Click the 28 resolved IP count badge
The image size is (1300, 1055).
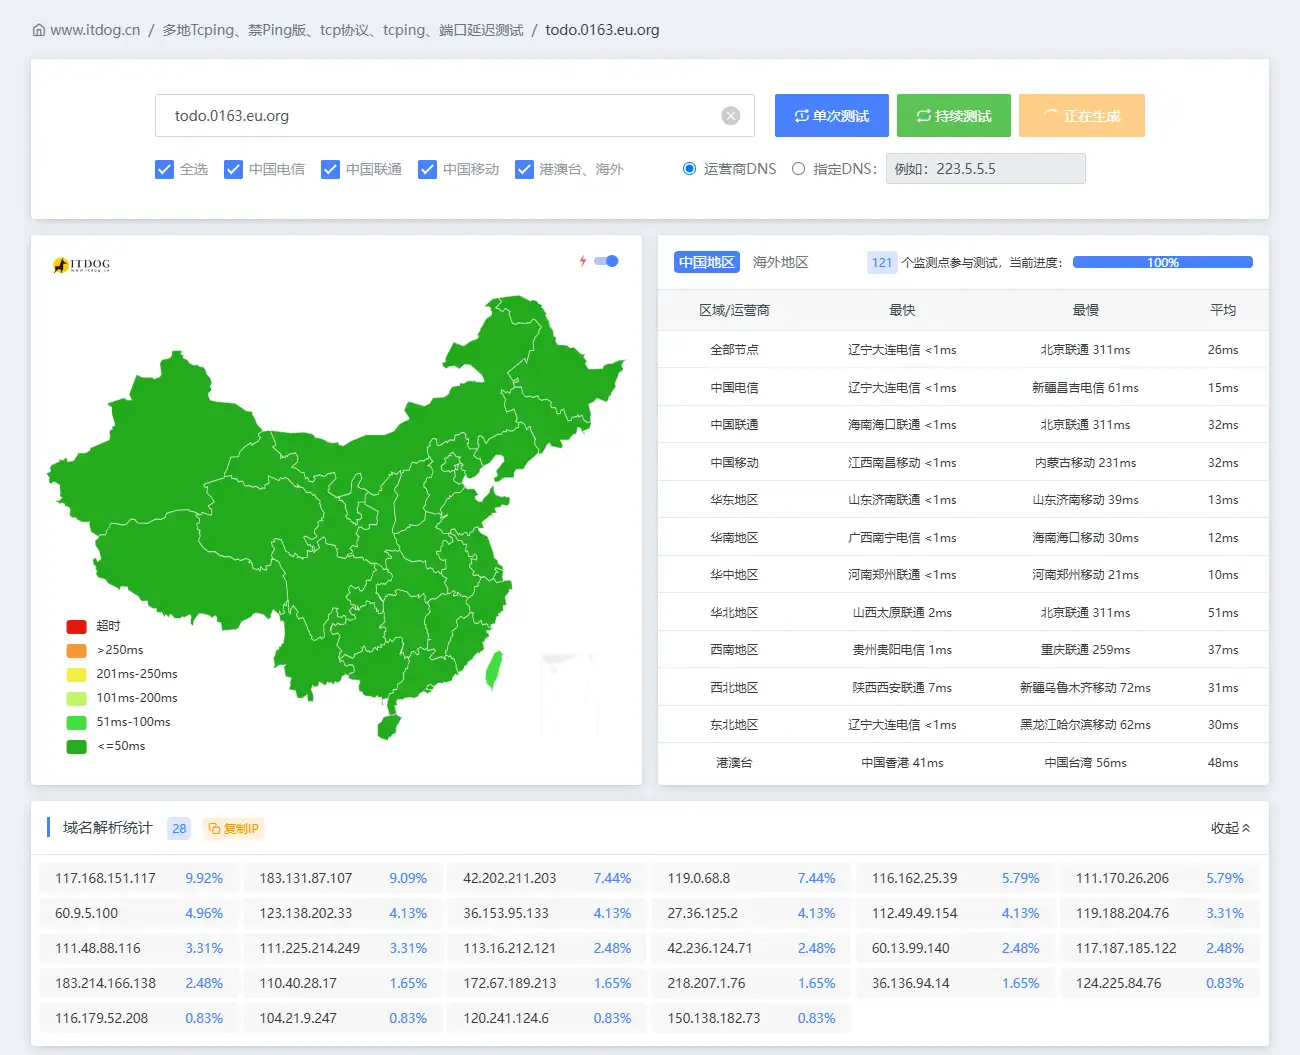point(179,828)
